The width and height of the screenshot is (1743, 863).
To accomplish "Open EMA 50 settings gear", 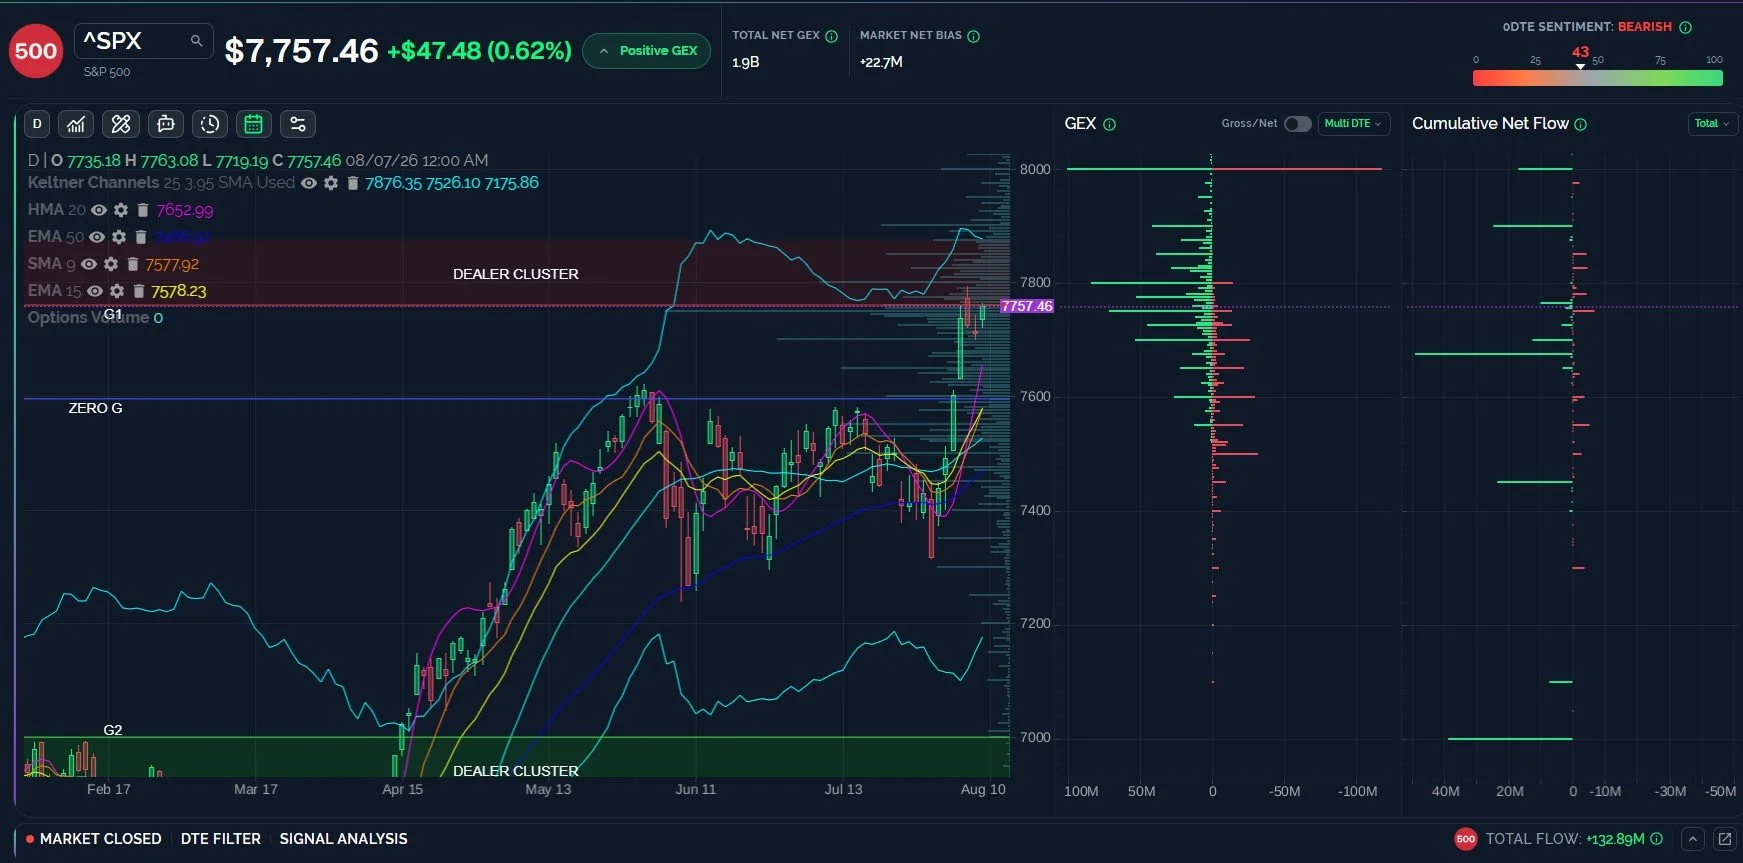I will coord(119,237).
